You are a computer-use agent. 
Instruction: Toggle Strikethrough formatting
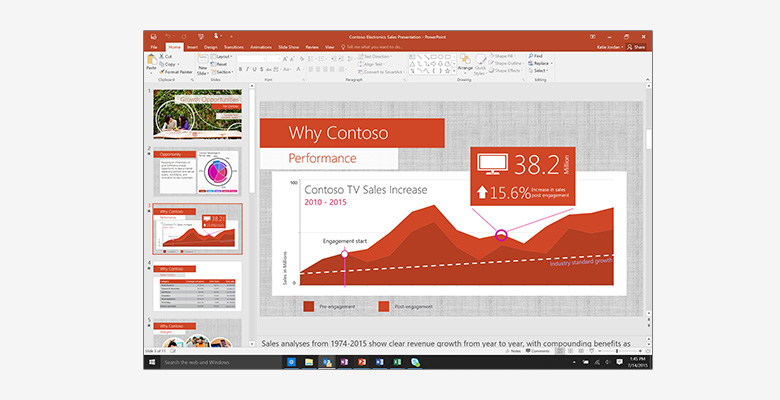pos(269,70)
